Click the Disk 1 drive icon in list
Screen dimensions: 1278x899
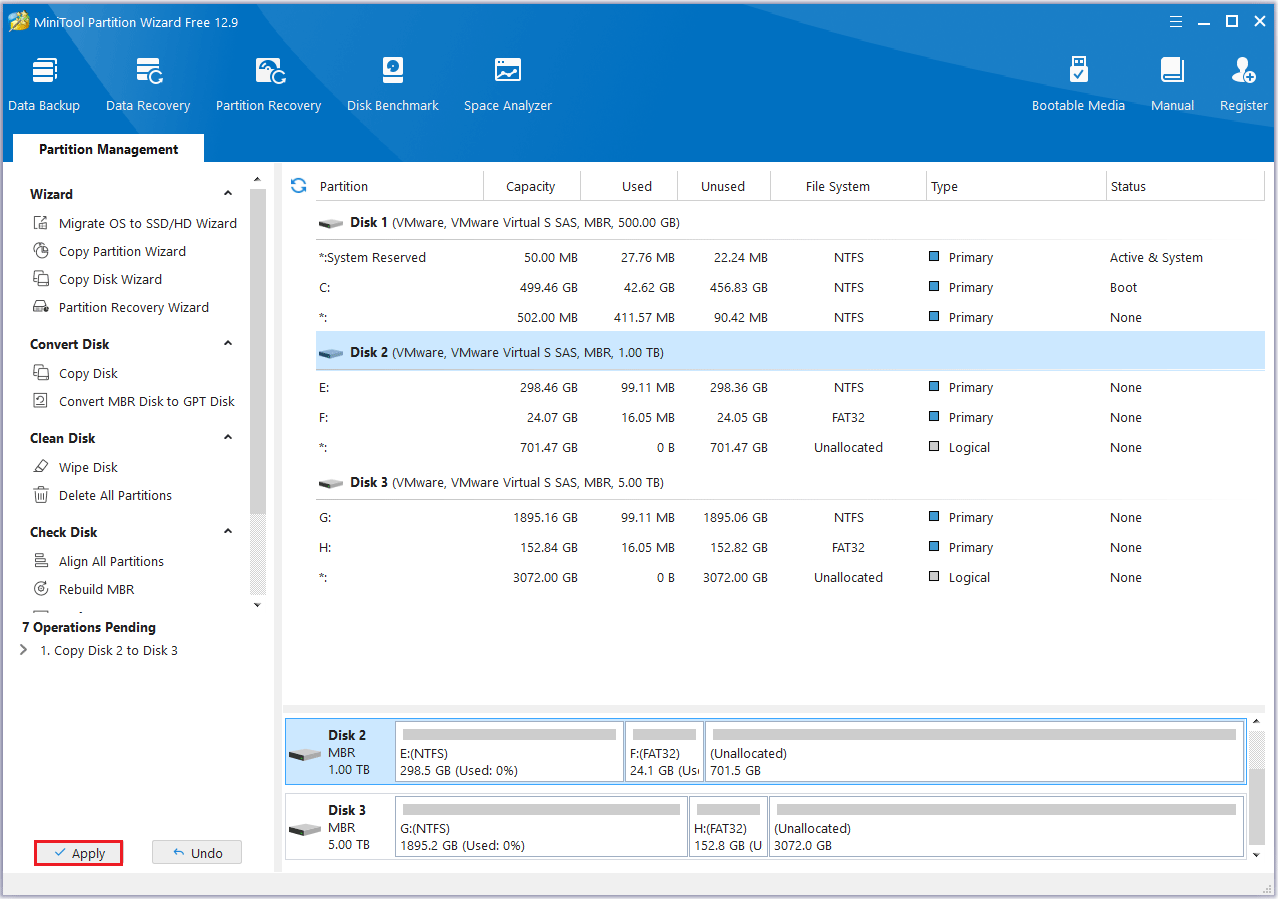tap(330, 223)
